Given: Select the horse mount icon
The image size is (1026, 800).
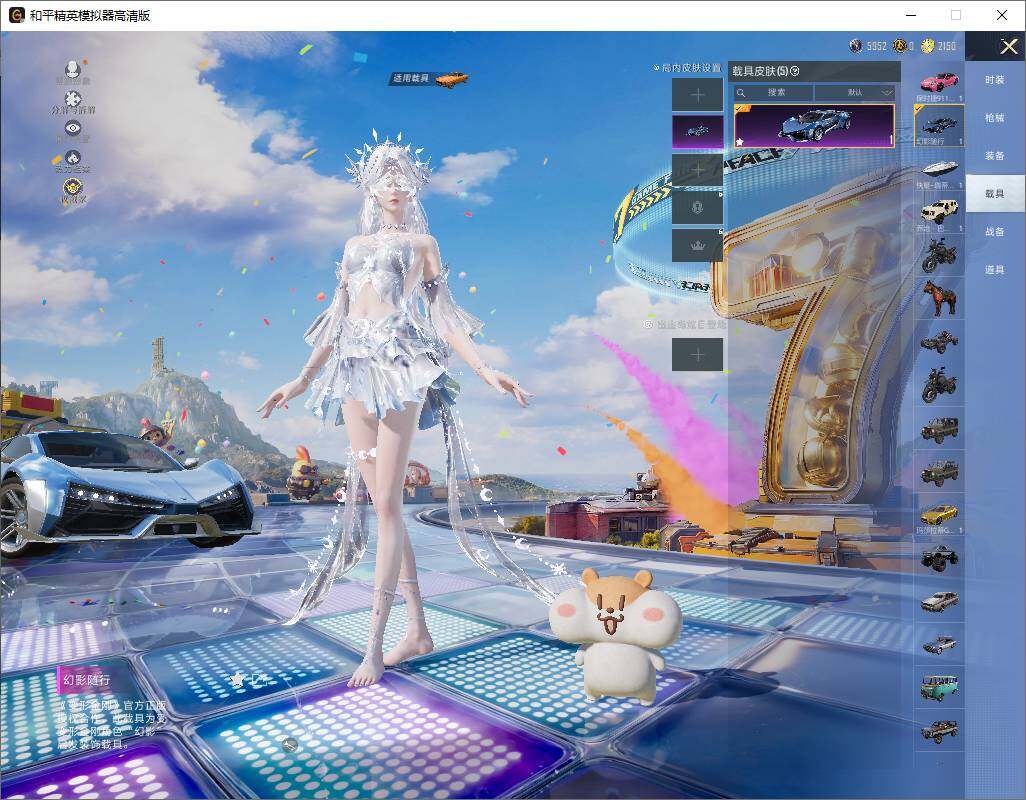Looking at the screenshot, I should (x=939, y=298).
